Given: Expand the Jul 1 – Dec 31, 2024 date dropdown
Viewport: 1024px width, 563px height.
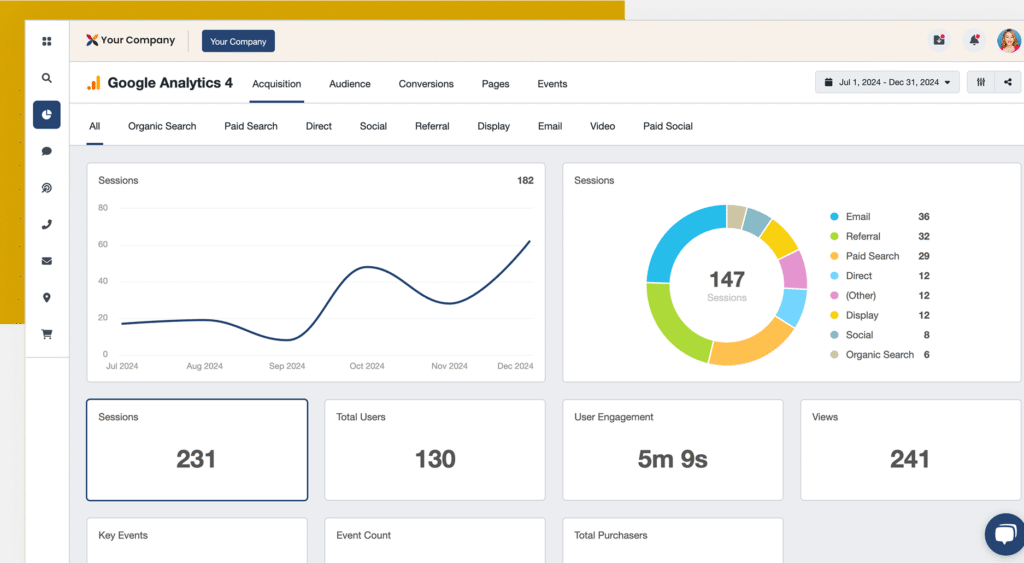Looking at the screenshot, I should click(887, 82).
